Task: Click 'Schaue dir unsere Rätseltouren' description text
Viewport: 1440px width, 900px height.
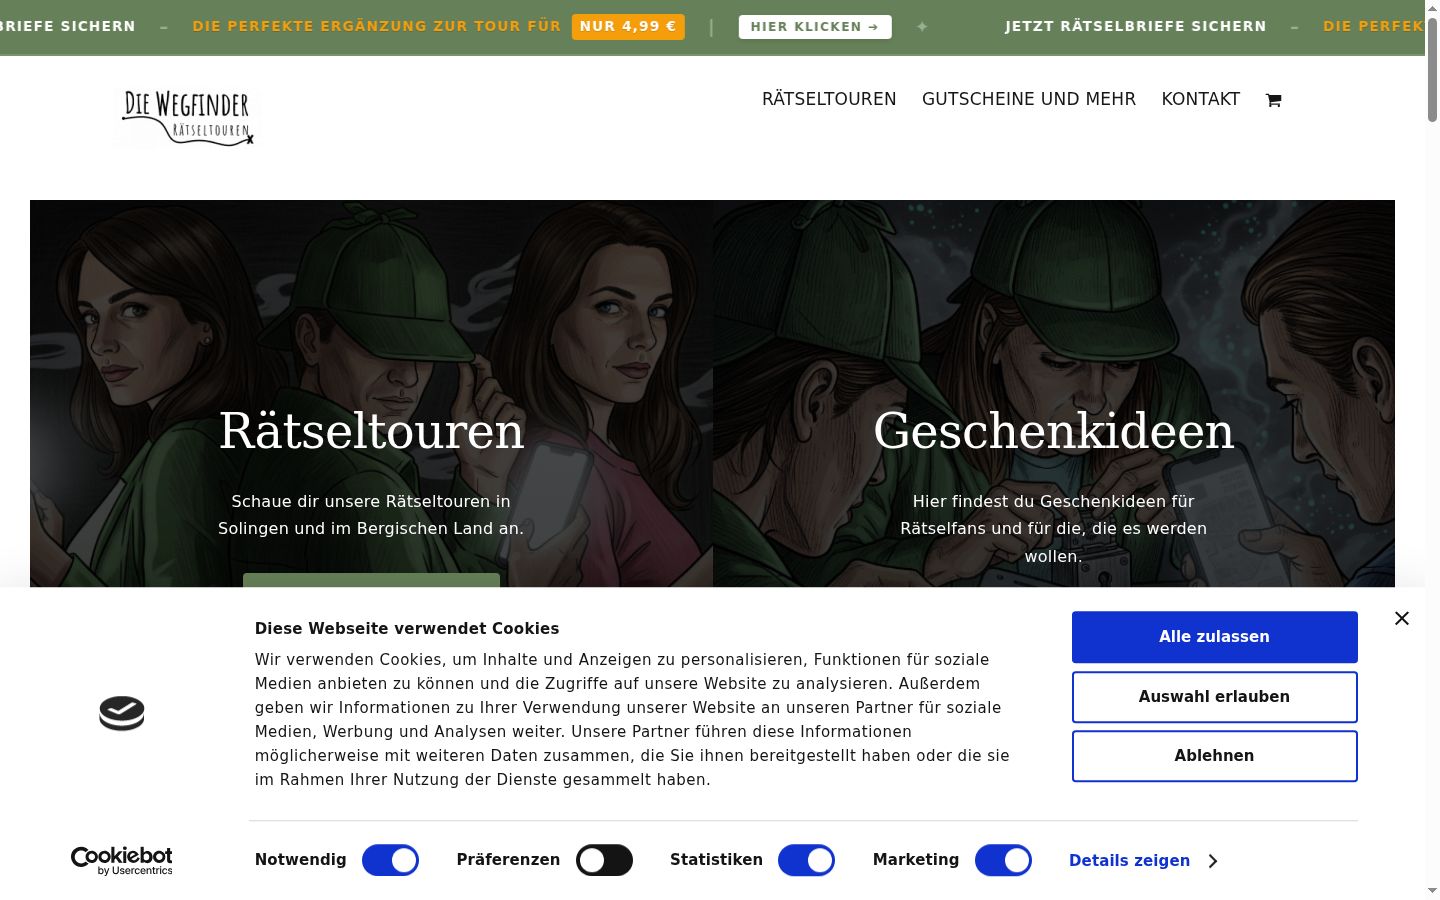Action: tap(371, 515)
